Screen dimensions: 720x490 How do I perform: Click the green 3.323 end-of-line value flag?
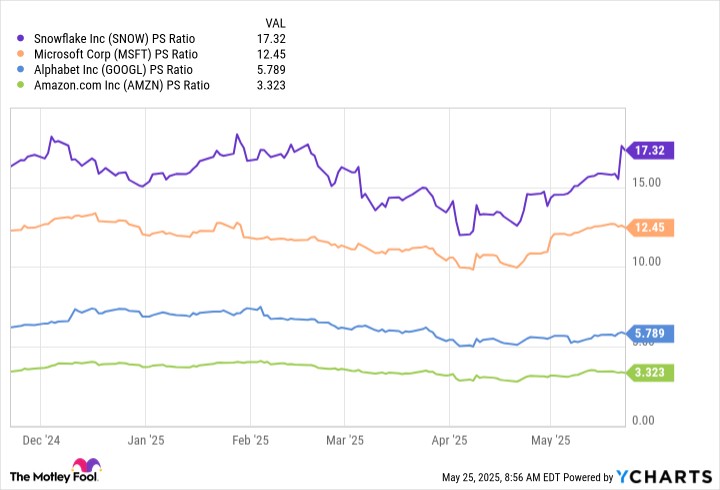[649, 373]
